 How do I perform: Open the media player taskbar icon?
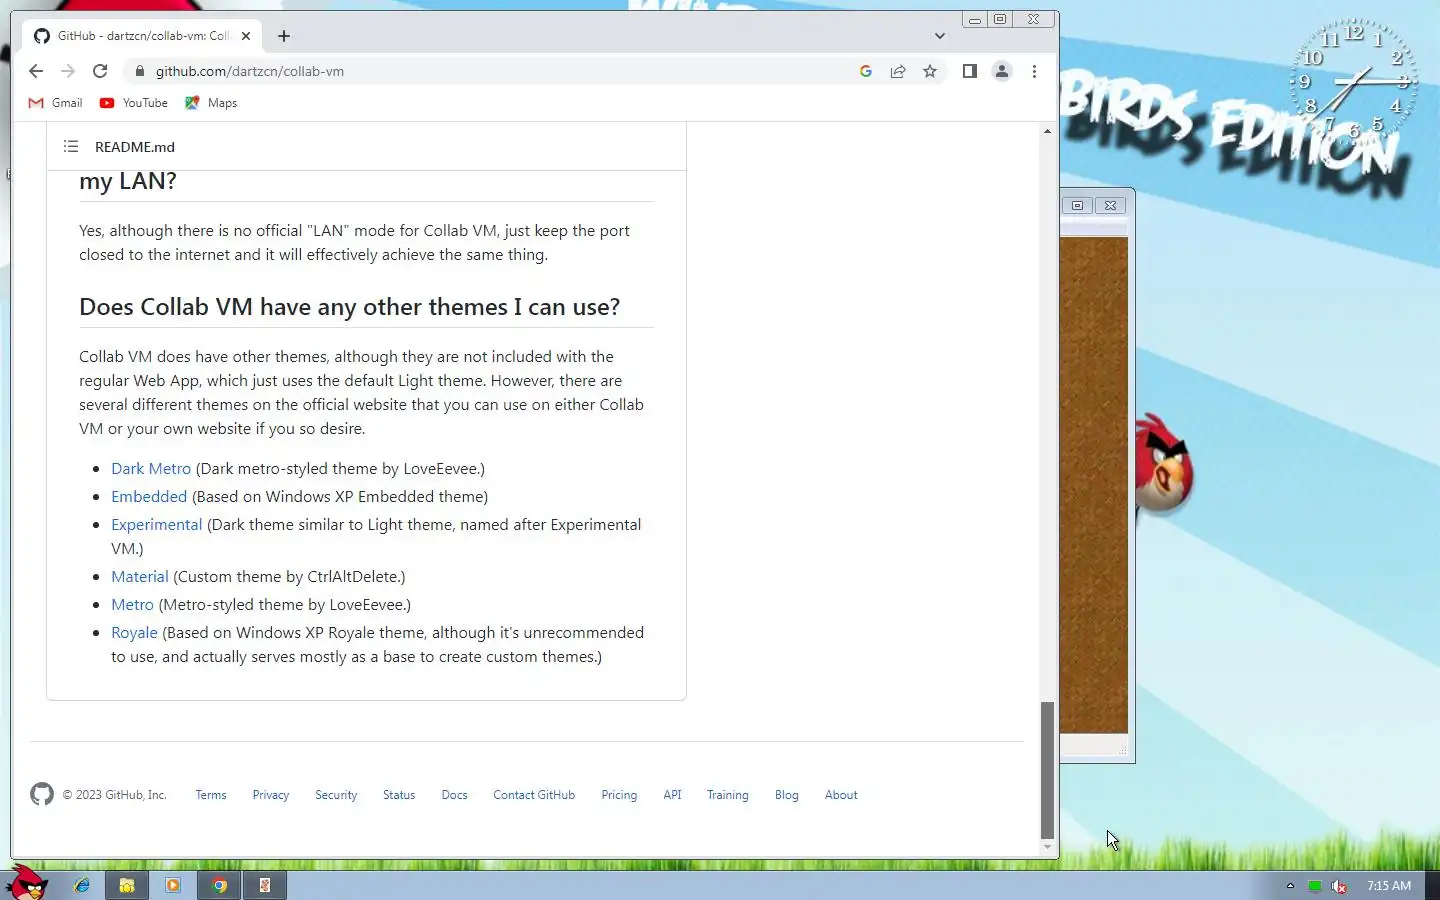coord(173,885)
